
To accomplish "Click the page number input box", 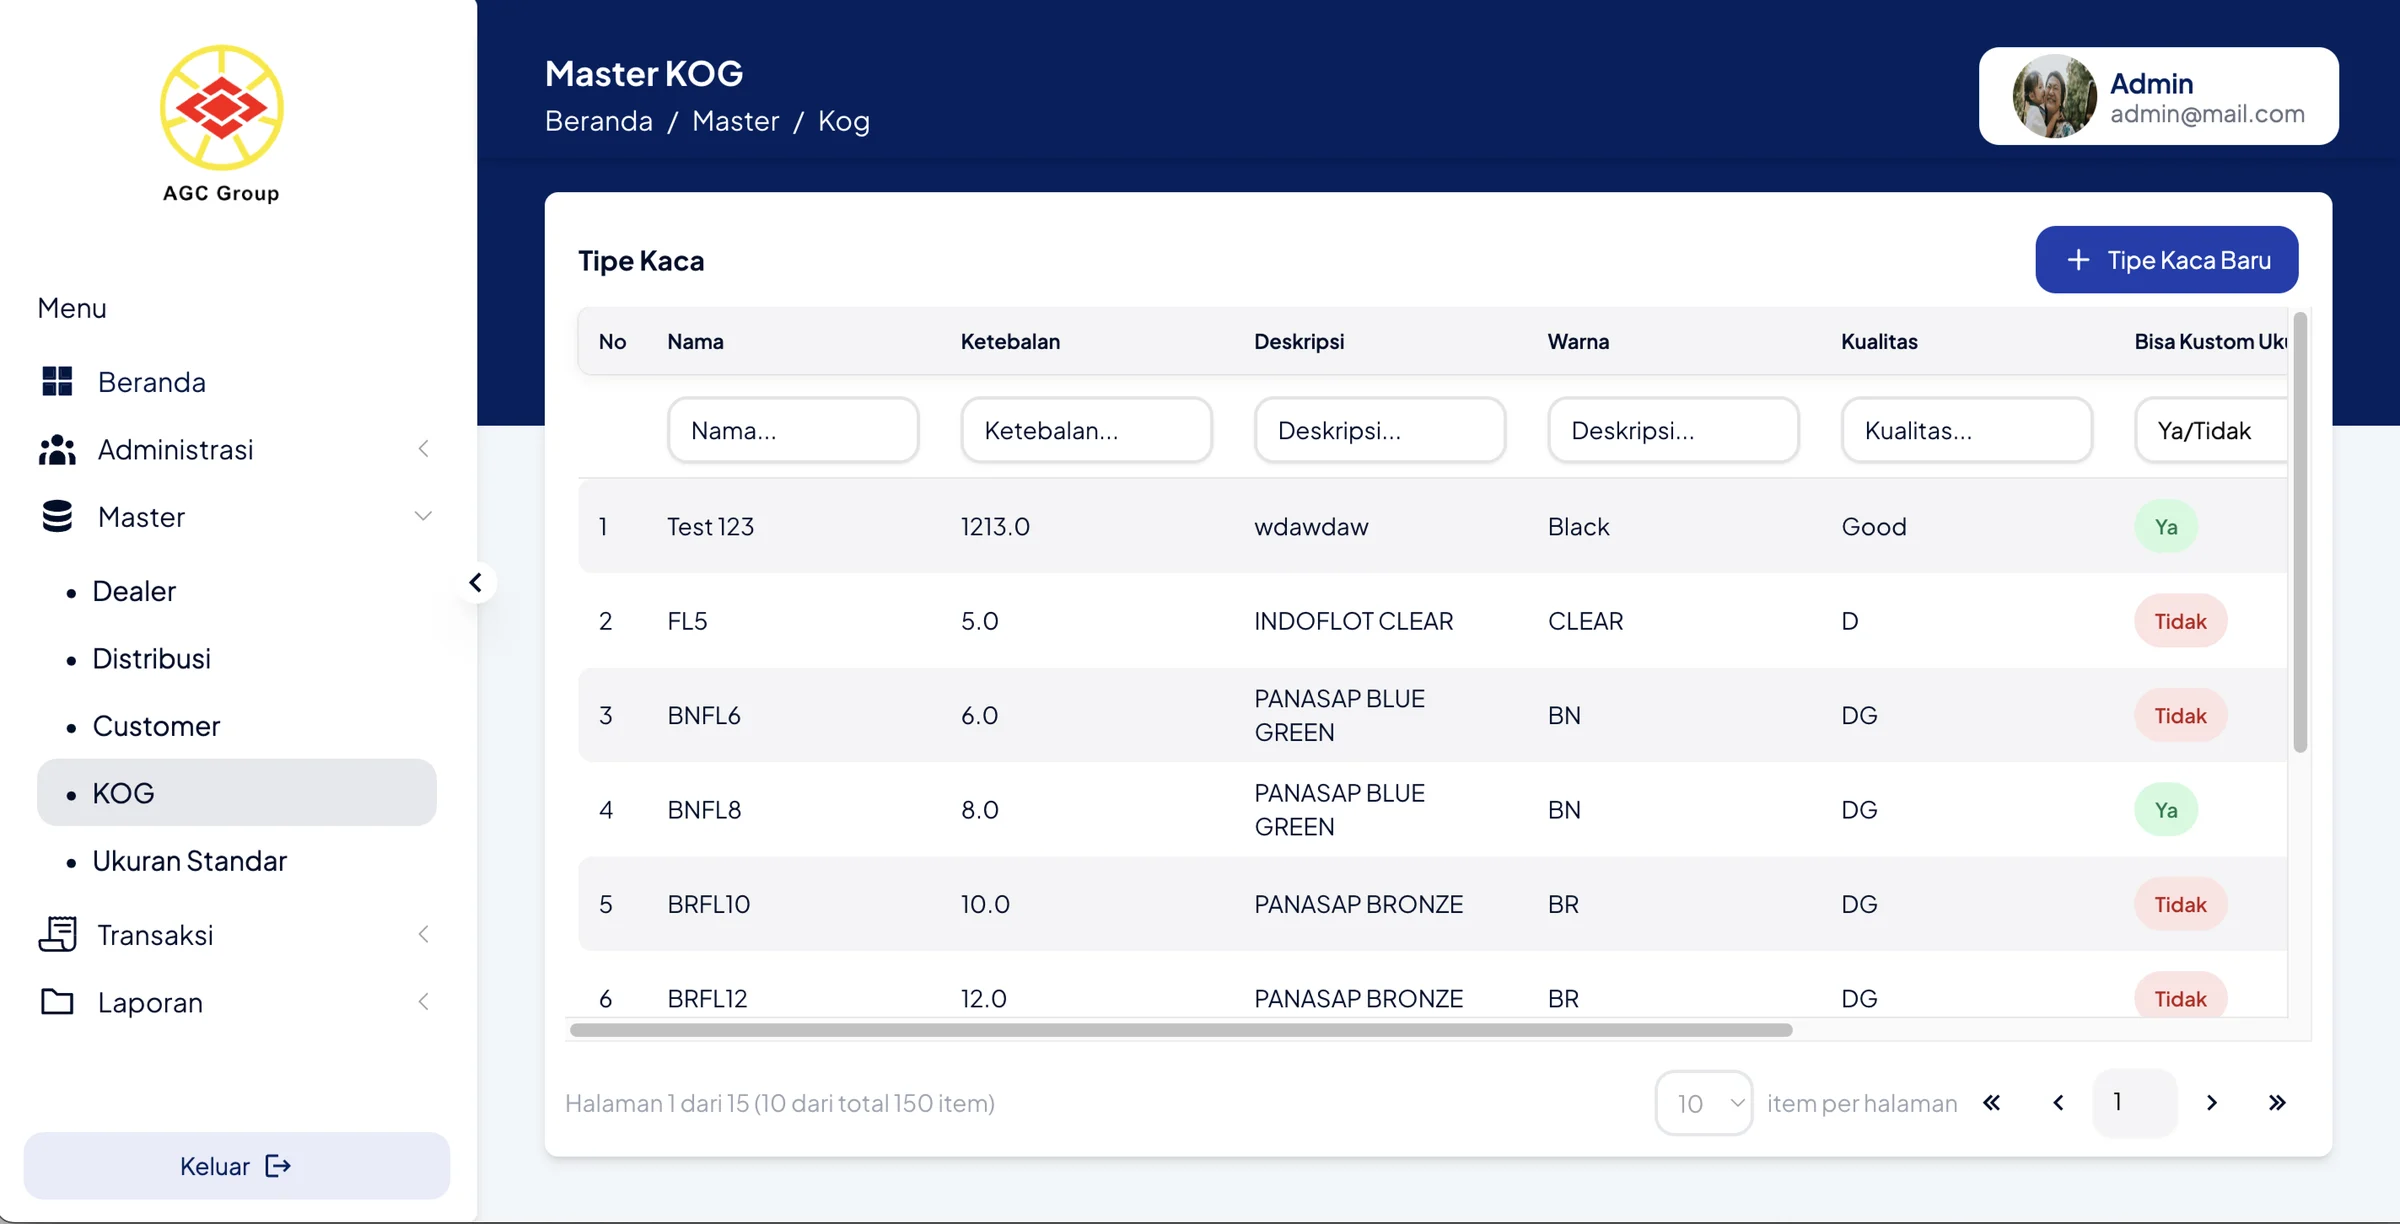I will click(x=2134, y=1102).
